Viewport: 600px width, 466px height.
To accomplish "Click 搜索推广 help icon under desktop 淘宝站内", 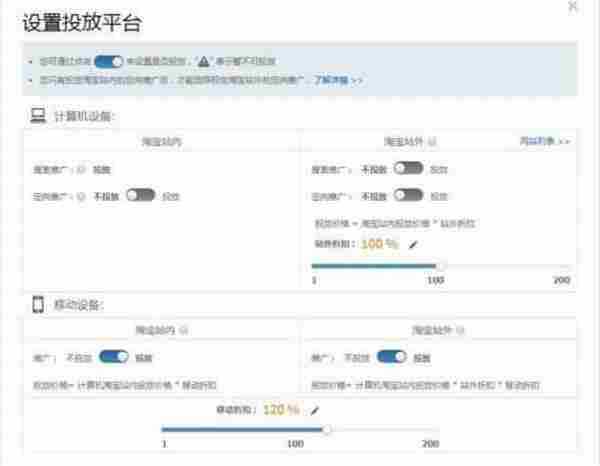I will tap(80, 170).
